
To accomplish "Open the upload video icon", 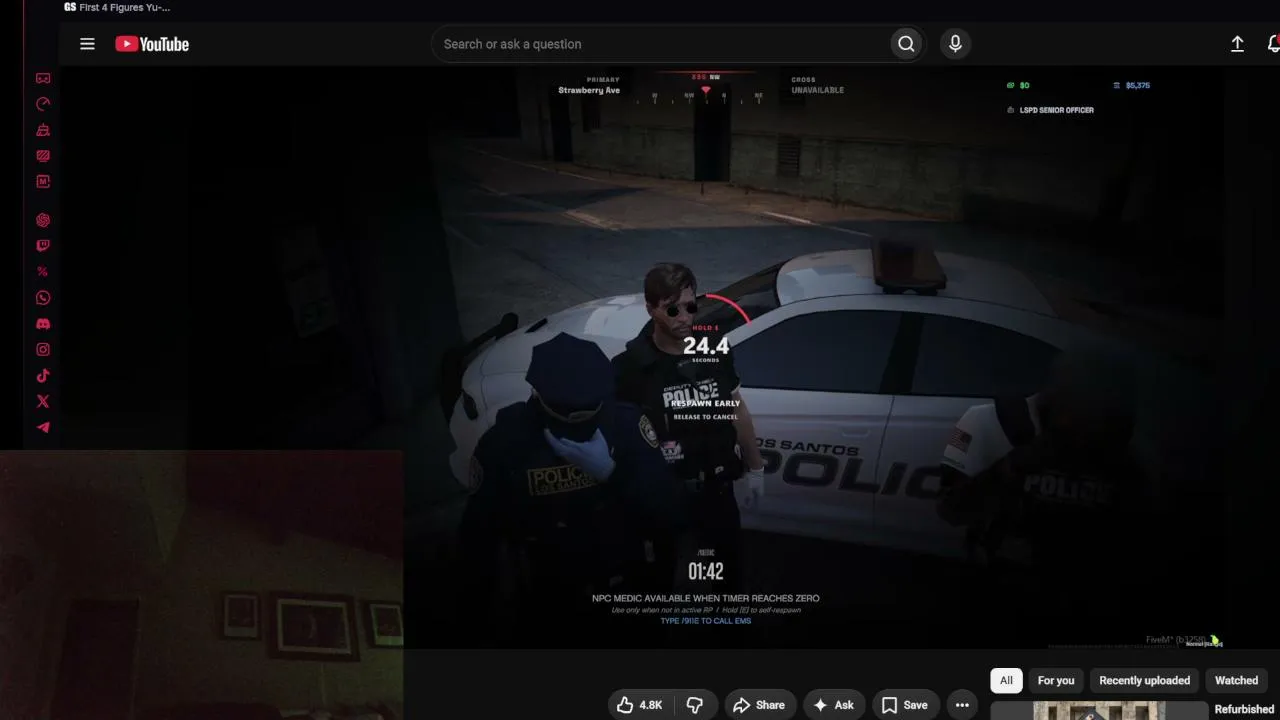I will tap(1237, 44).
